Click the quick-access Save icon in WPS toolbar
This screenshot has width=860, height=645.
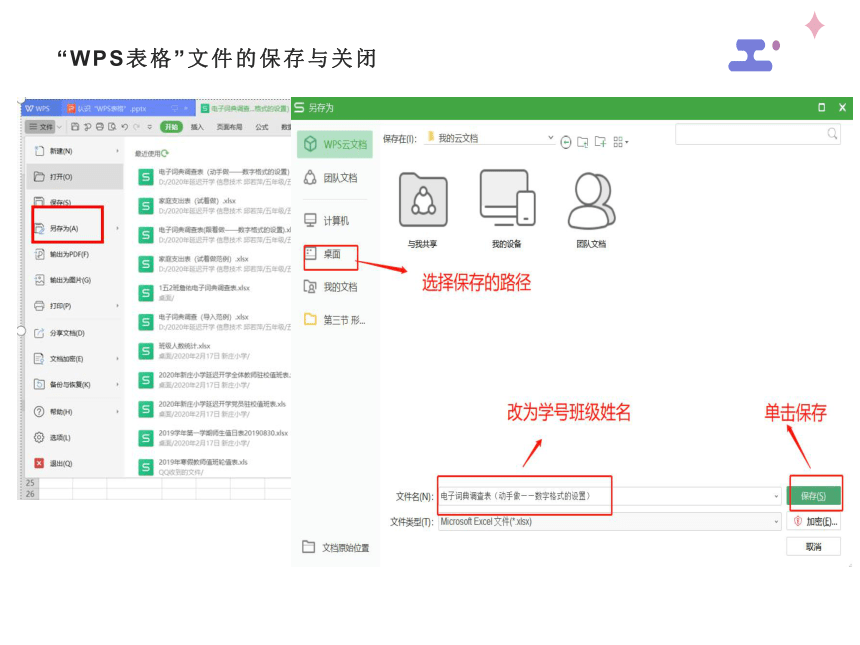click(75, 127)
